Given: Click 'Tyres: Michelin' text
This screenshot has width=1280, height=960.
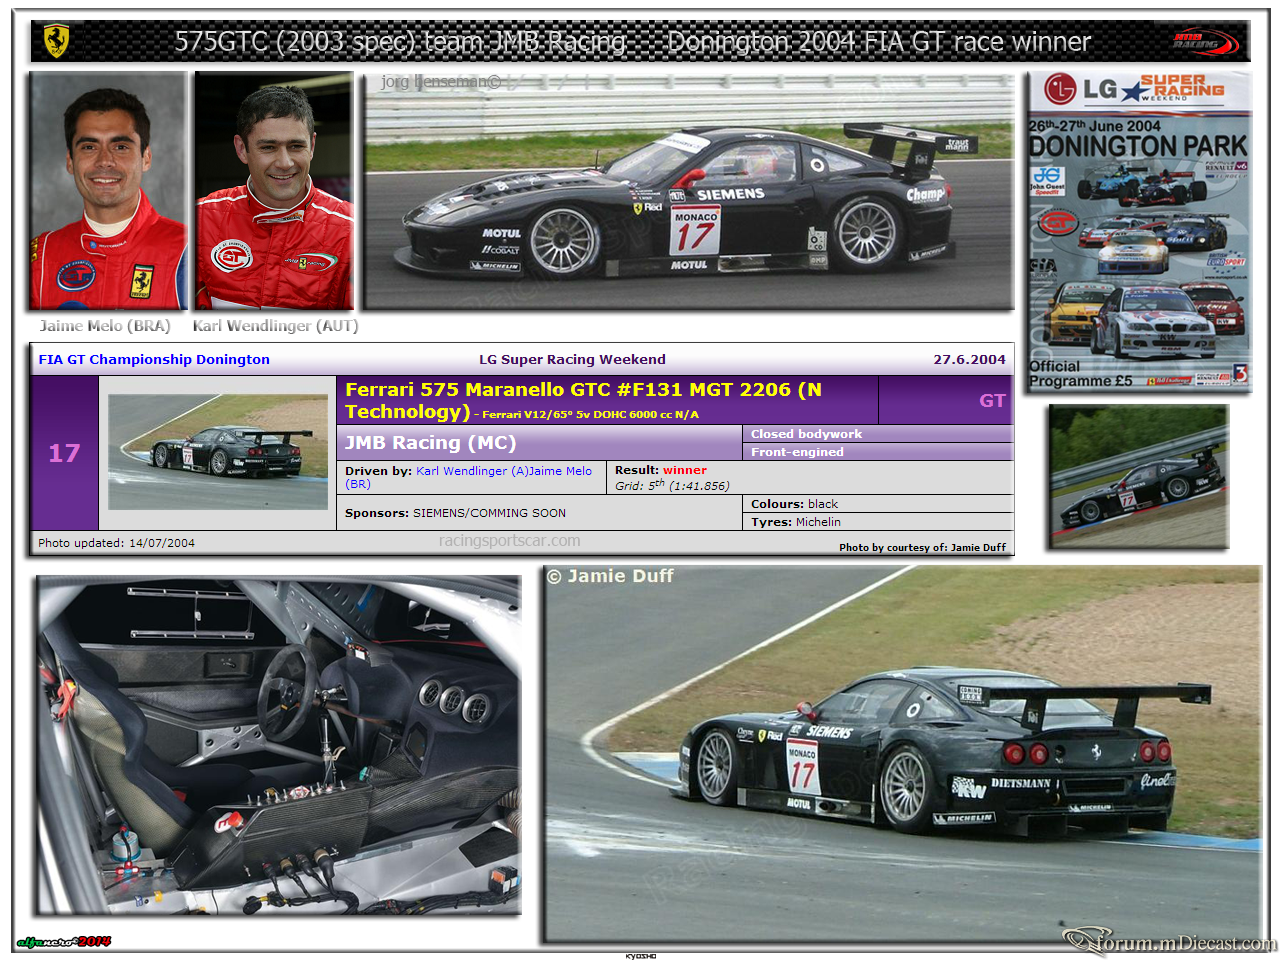Looking at the screenshot, I should pyautogui.click(x=796, y=522).
